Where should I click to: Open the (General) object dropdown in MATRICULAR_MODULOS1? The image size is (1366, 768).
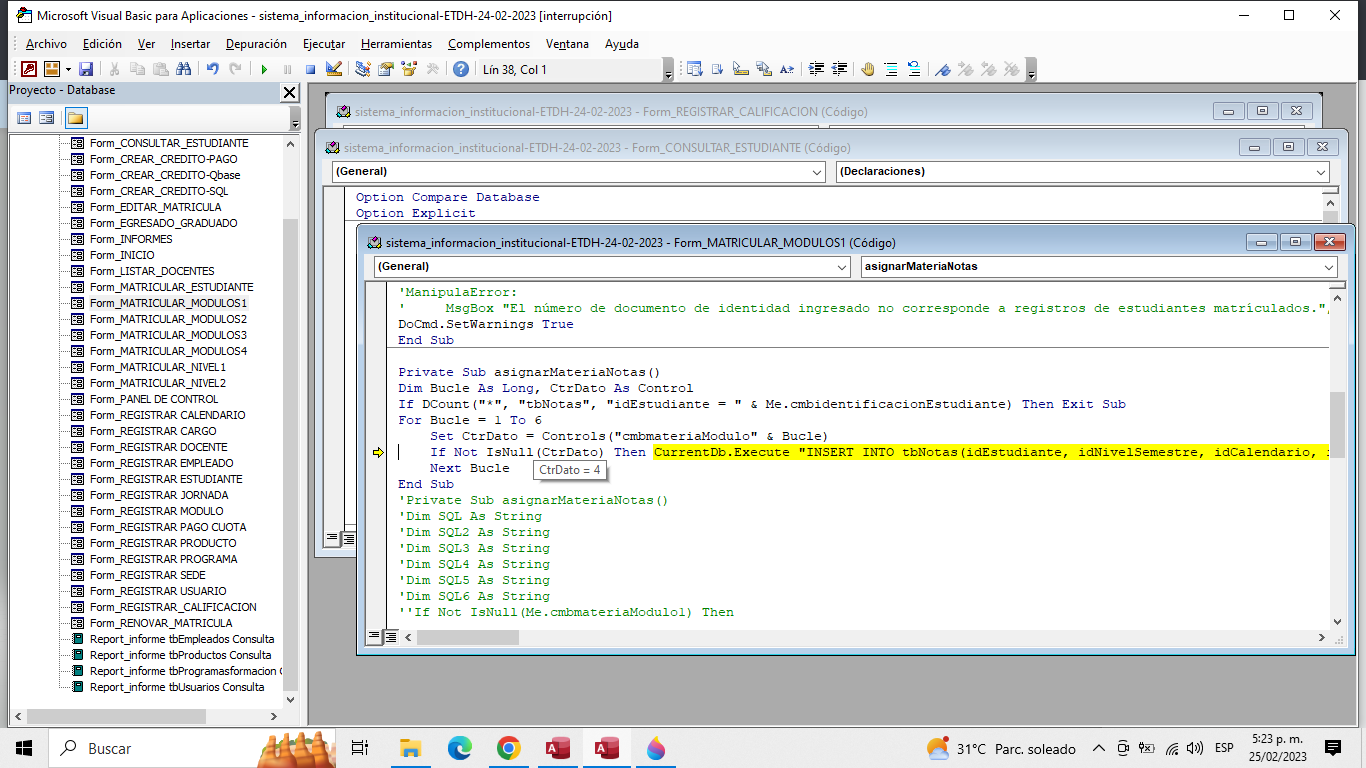click(841, 267)
